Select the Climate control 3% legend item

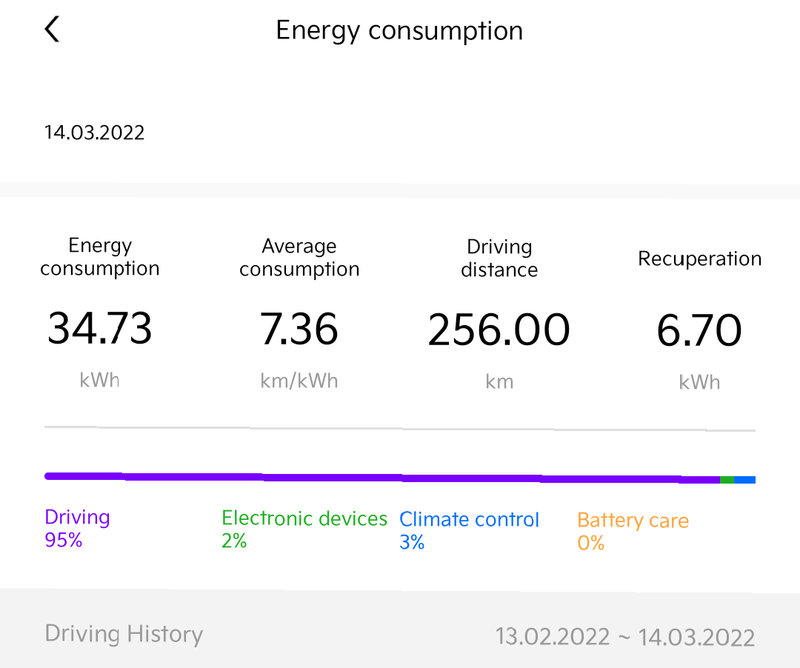pos(469,530)
